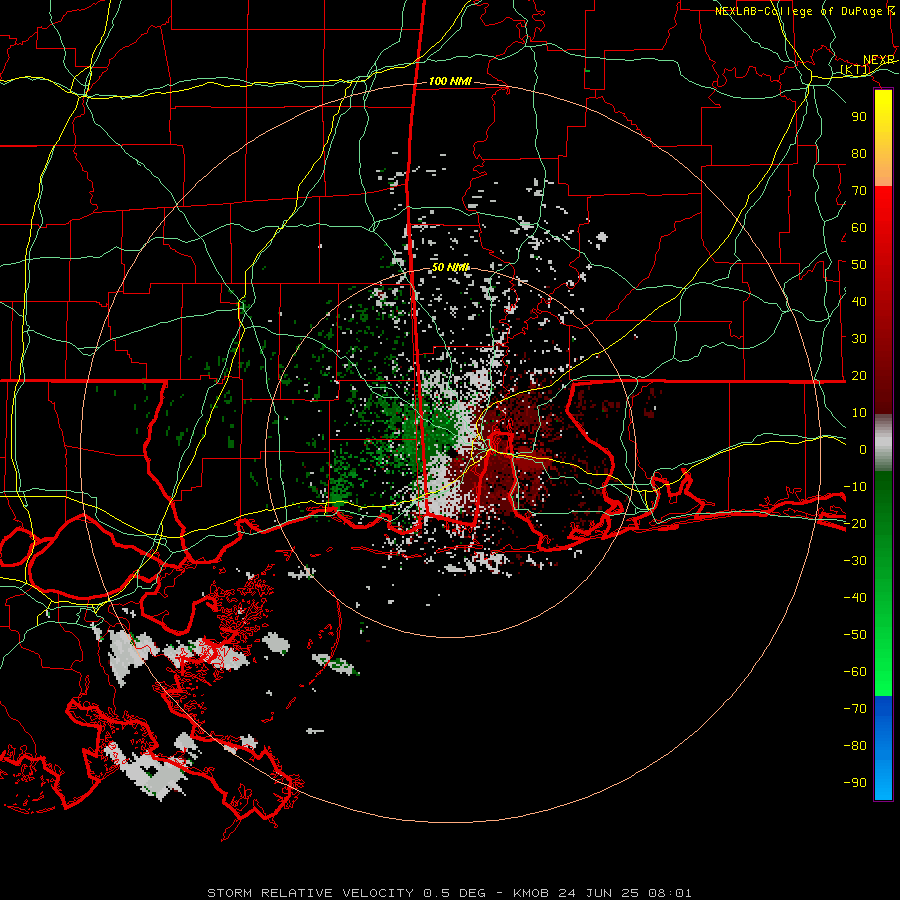Pick the gray zero band of the color bar

[883, 443]
